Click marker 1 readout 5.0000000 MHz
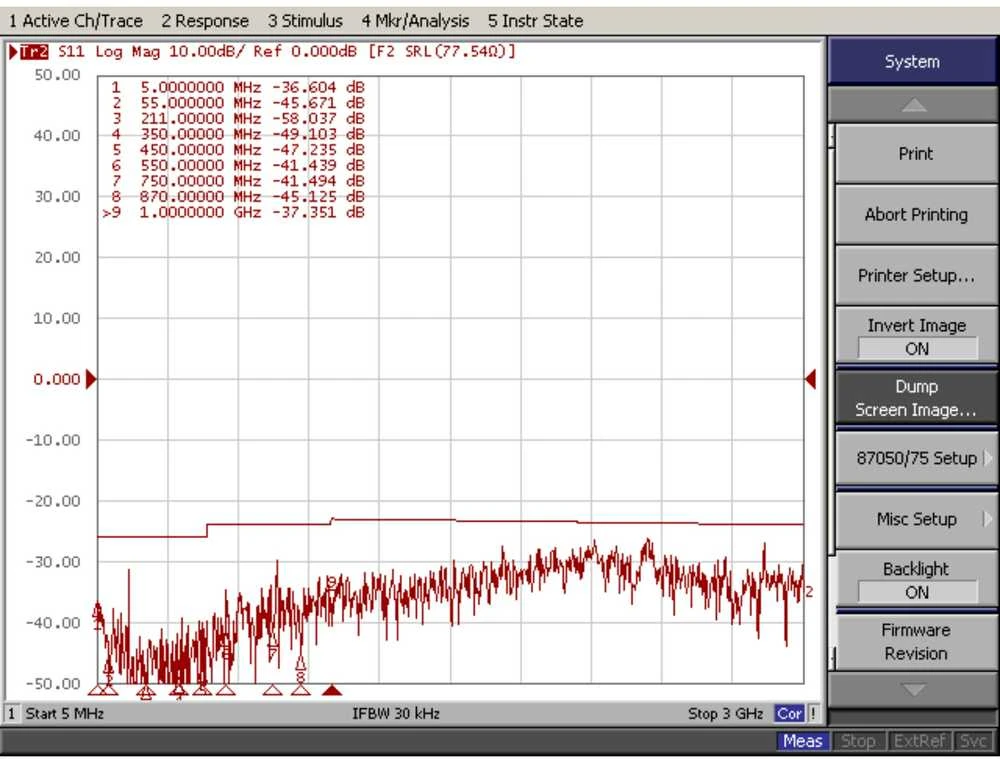Image resolution: width=1000 pixels, height=759 pixels. [x=237, y=87]
